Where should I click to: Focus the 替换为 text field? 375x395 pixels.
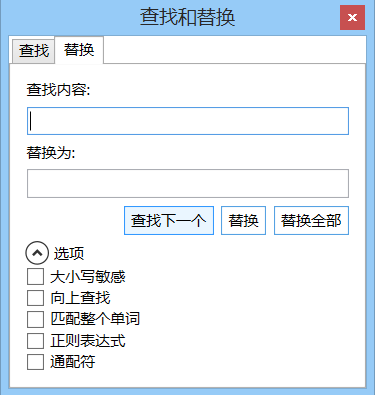click(x=188, y=183)
